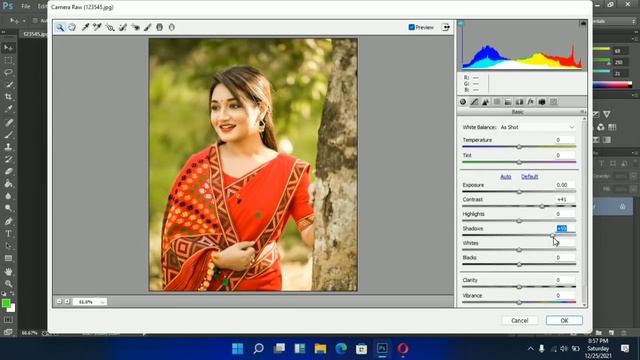The image size is (640, 360).
Task: Click the Highlights slider handle
Action: point(519,221)
